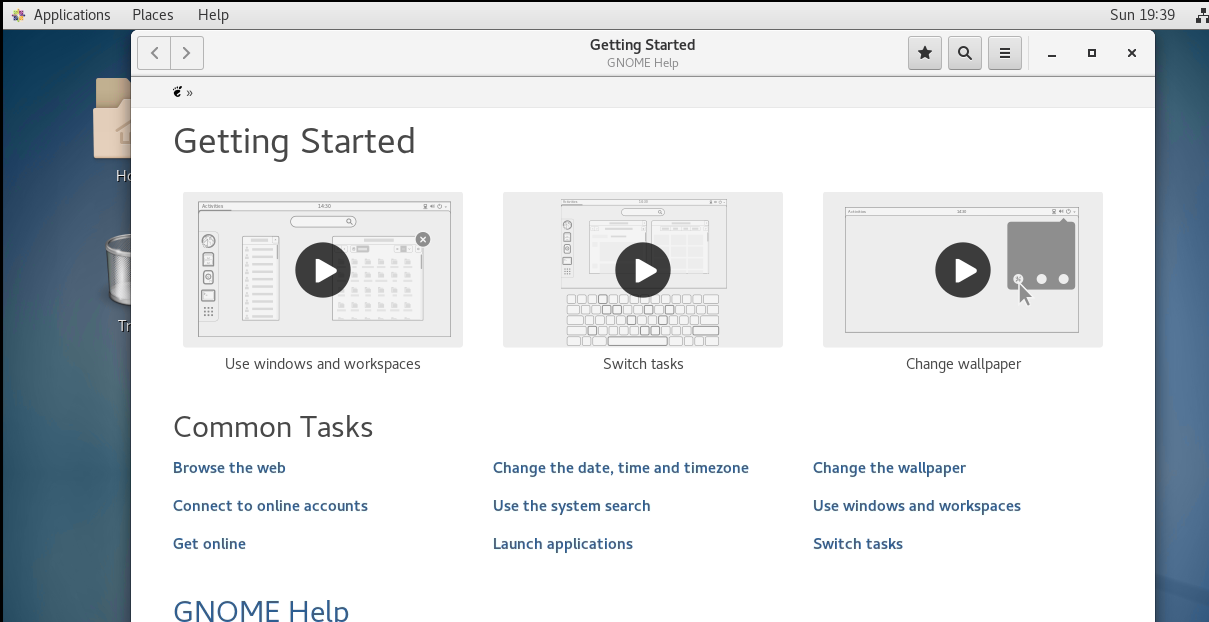Go forward with the right arrow button
Screen dimensions: 1209x622
tap(187, 53)
